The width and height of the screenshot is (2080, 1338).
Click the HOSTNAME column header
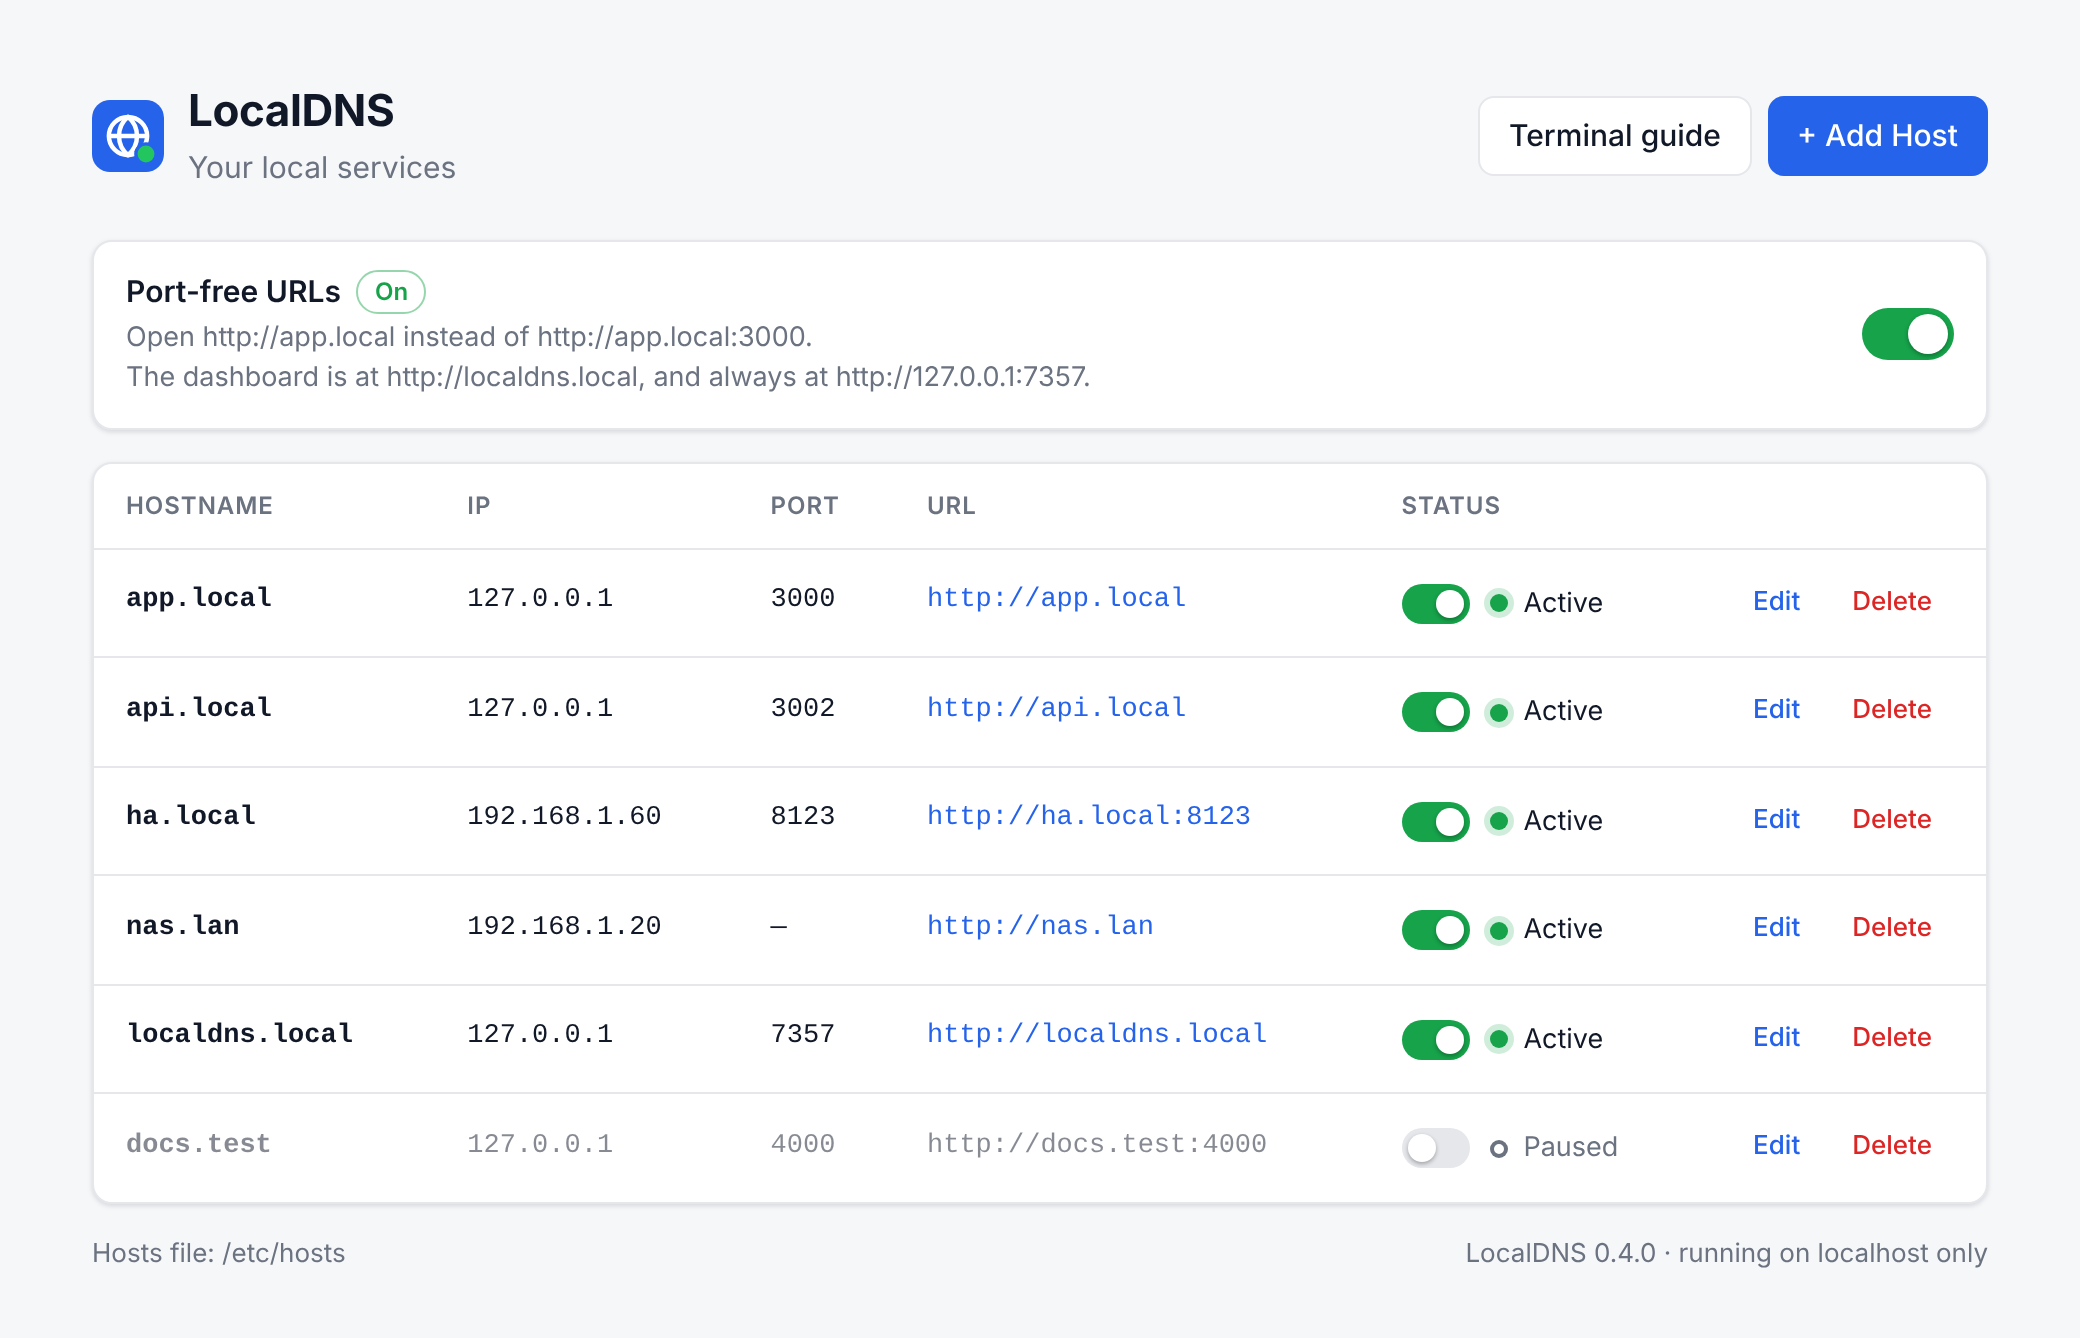199,506
